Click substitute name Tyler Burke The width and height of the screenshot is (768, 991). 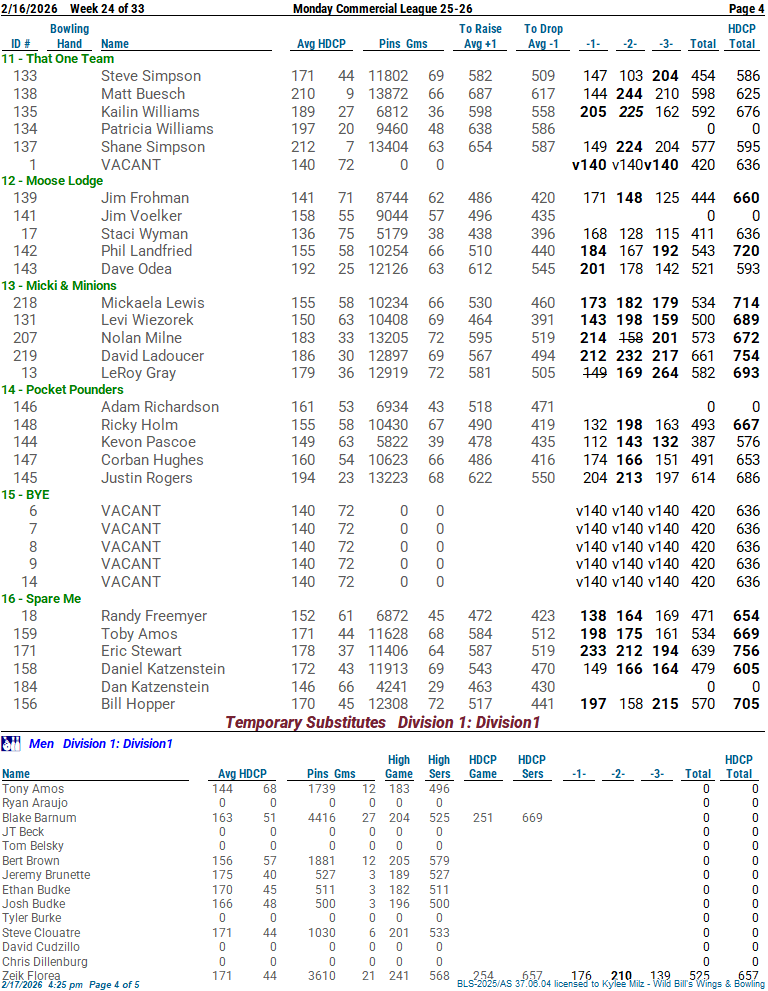coord(32,918)
